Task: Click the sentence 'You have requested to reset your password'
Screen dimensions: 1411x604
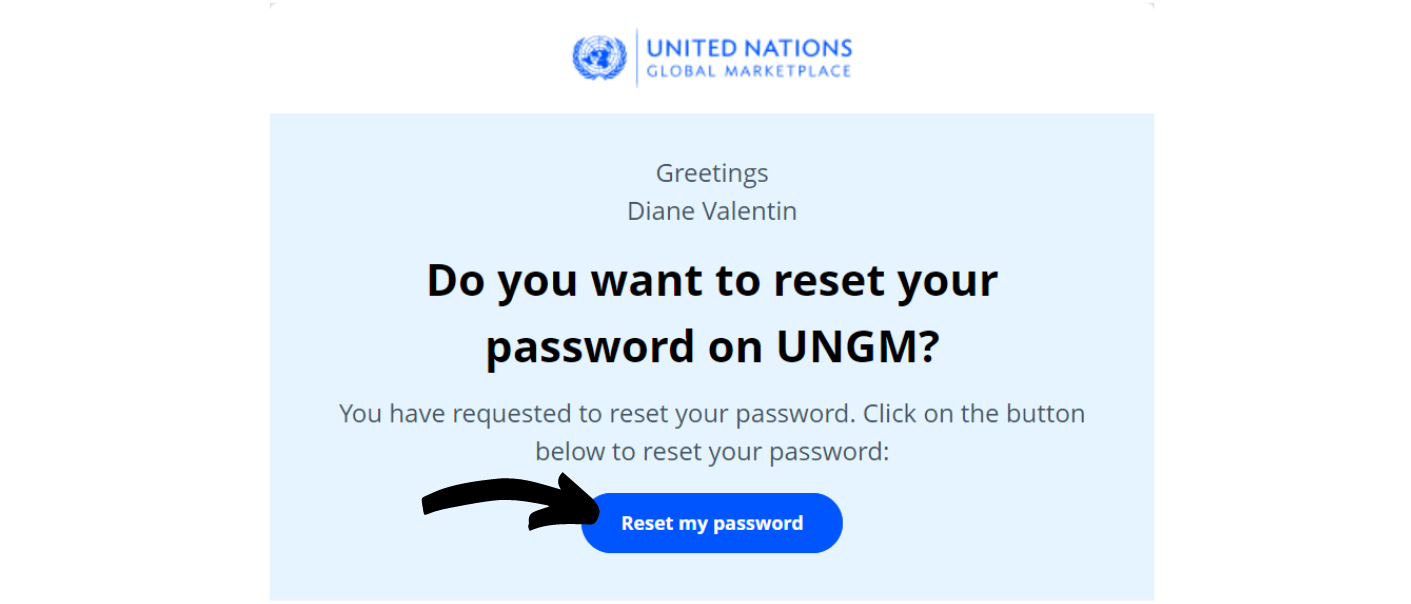Action: coord(597,414)
